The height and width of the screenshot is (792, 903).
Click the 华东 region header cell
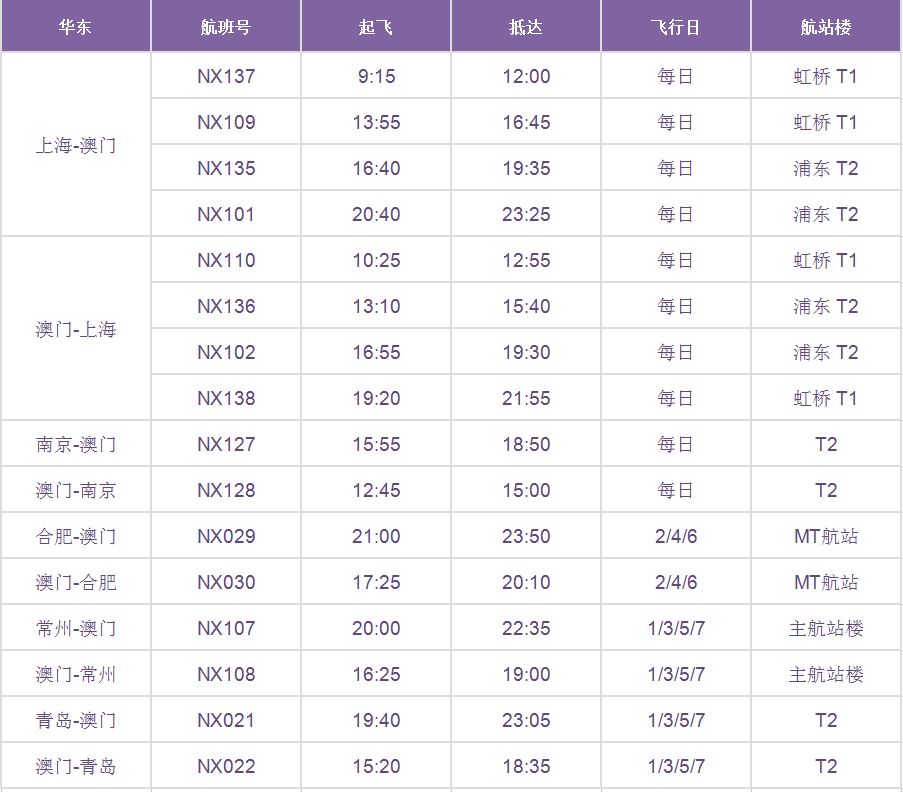tap(75, 27)
